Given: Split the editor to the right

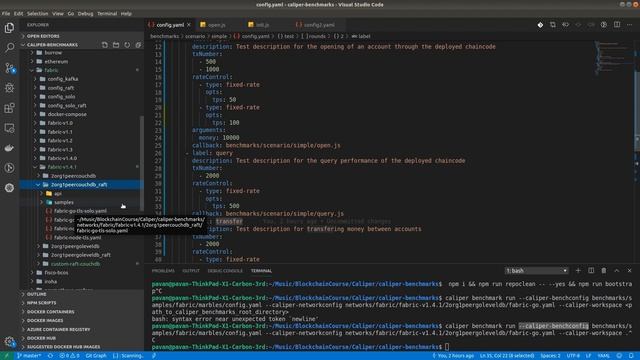Looking at the screenshot, I should pyautogui.click(x=617, y=25).
